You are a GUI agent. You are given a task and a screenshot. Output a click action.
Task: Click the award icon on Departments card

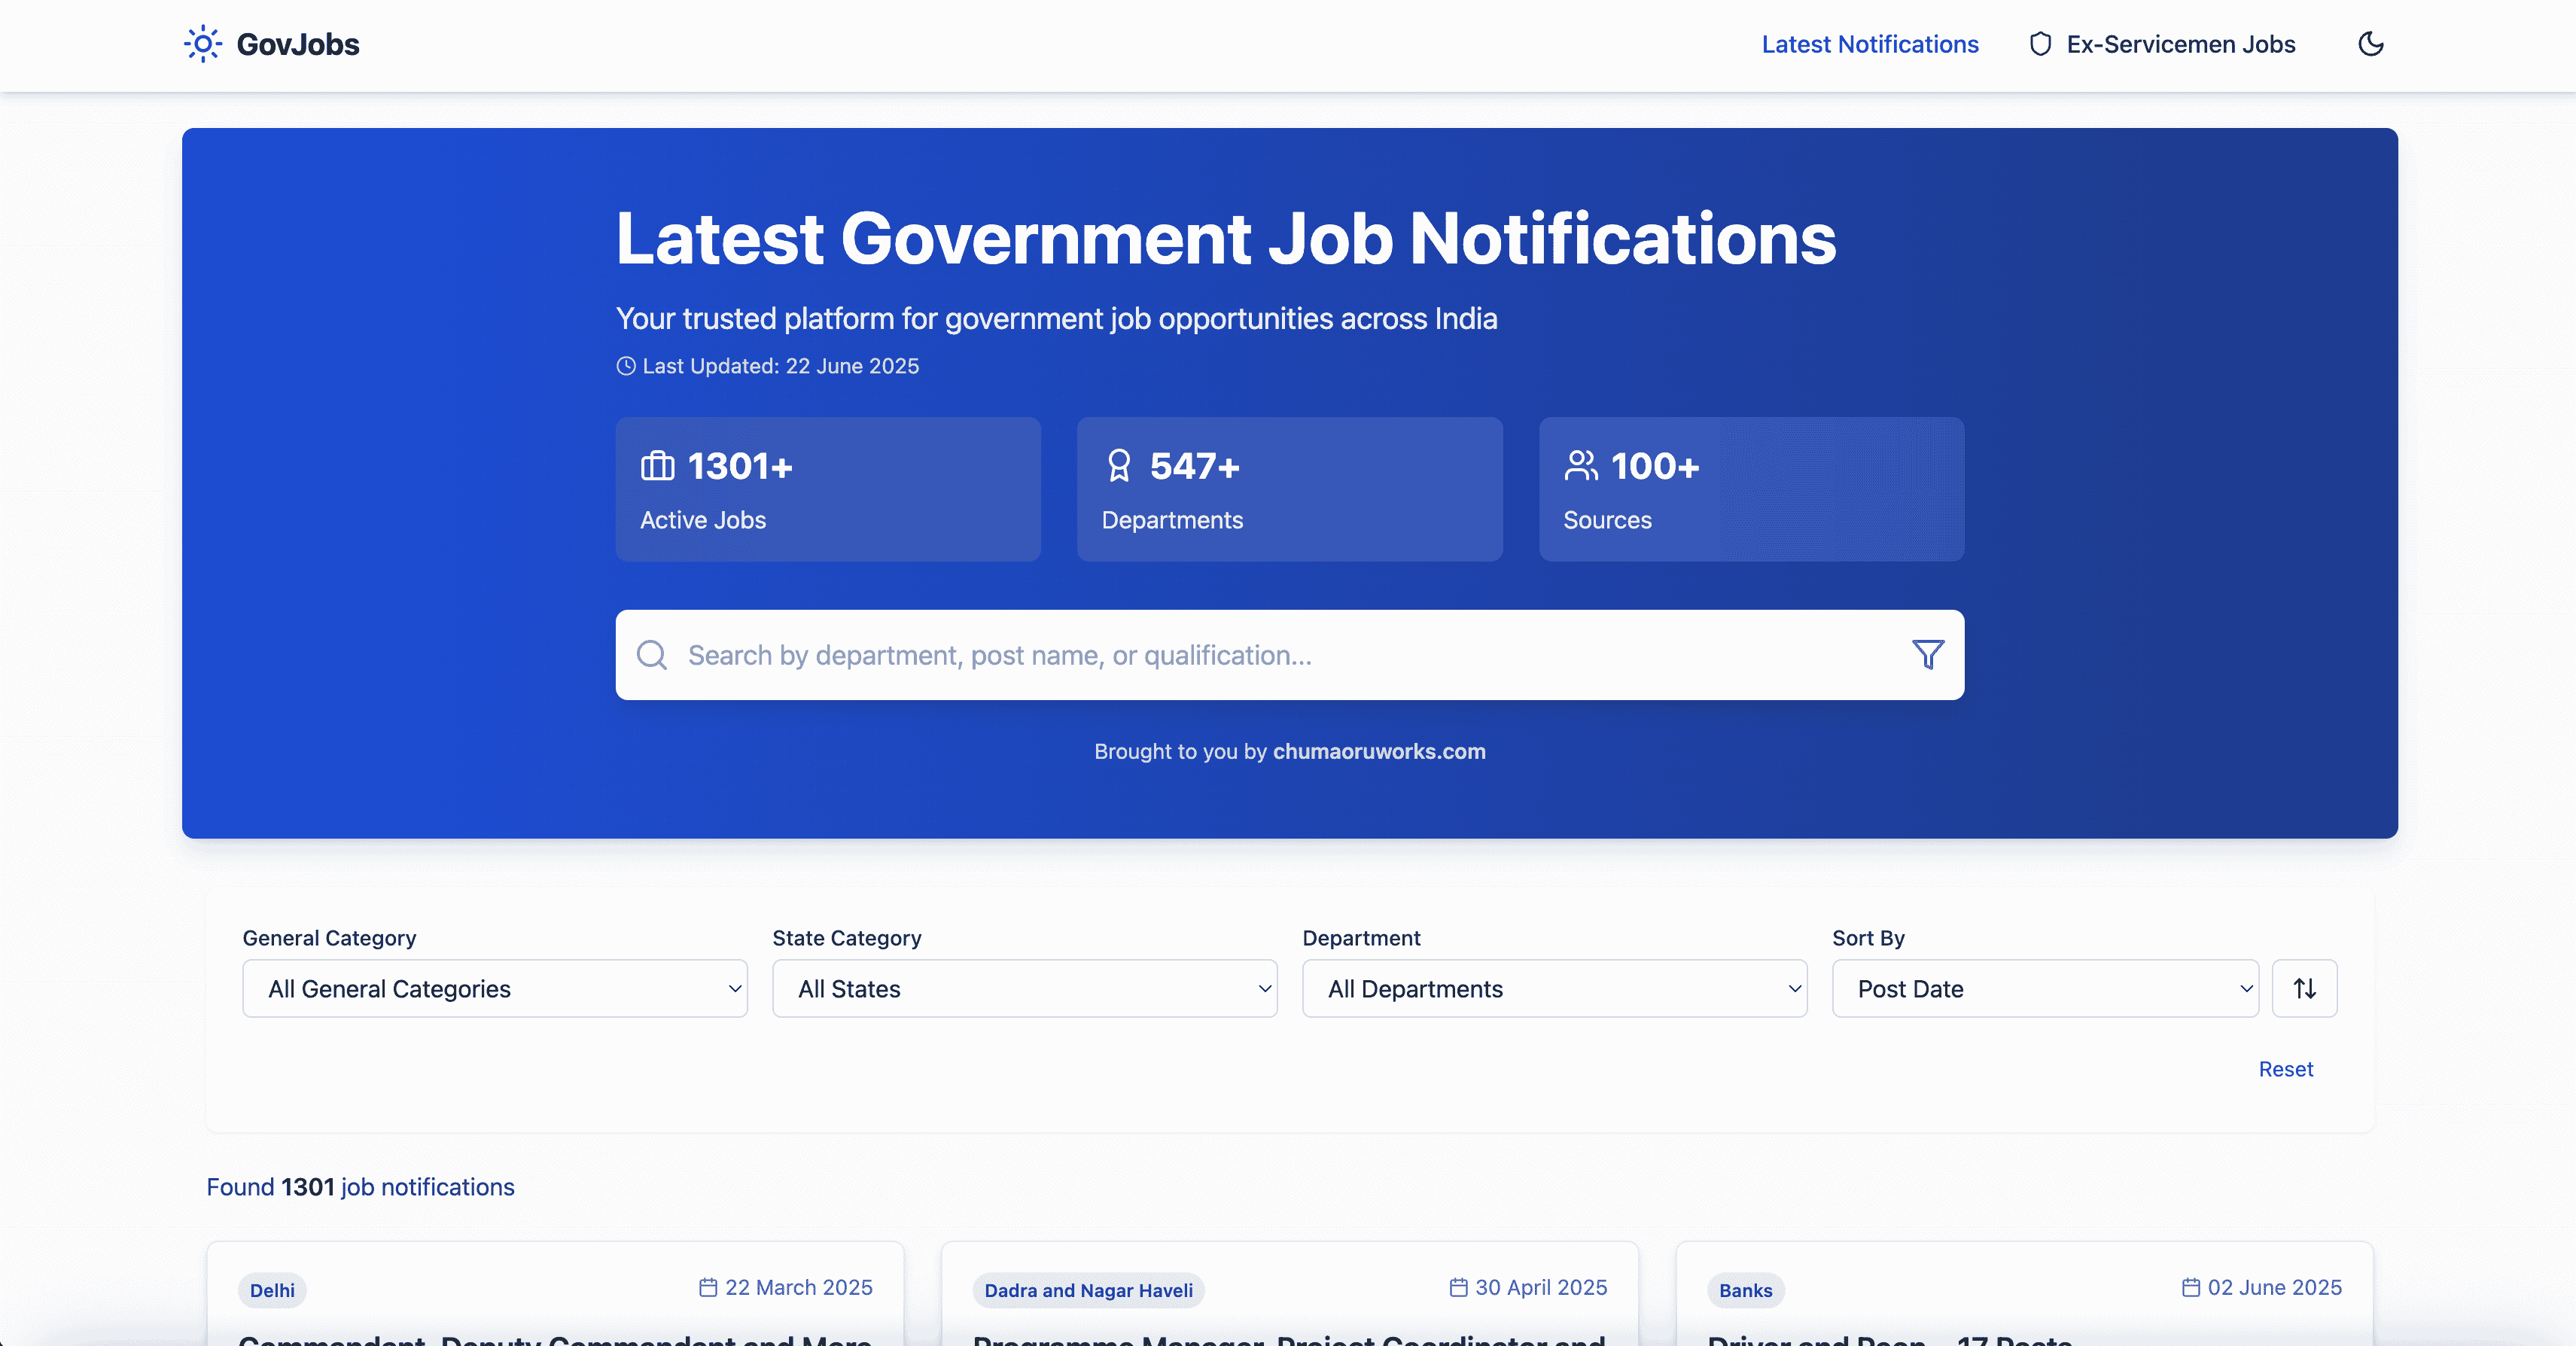pos(1118,465)
